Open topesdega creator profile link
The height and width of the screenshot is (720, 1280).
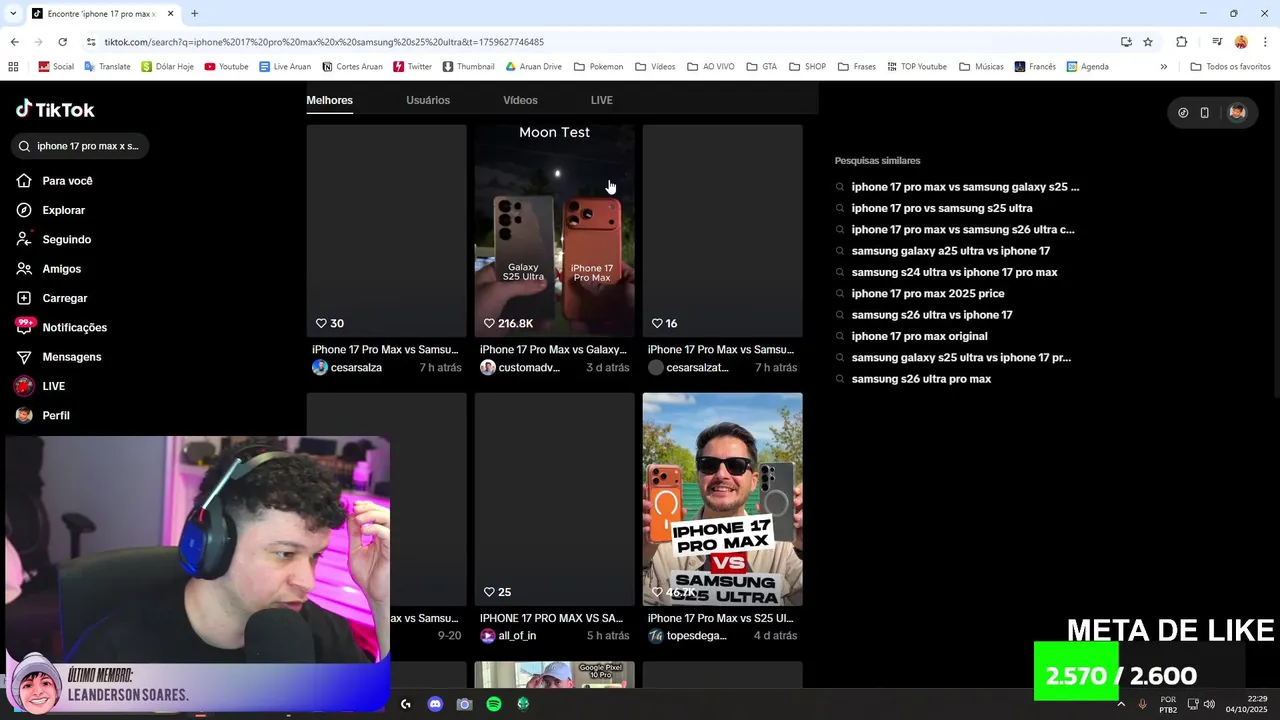(x=687, y=636)
